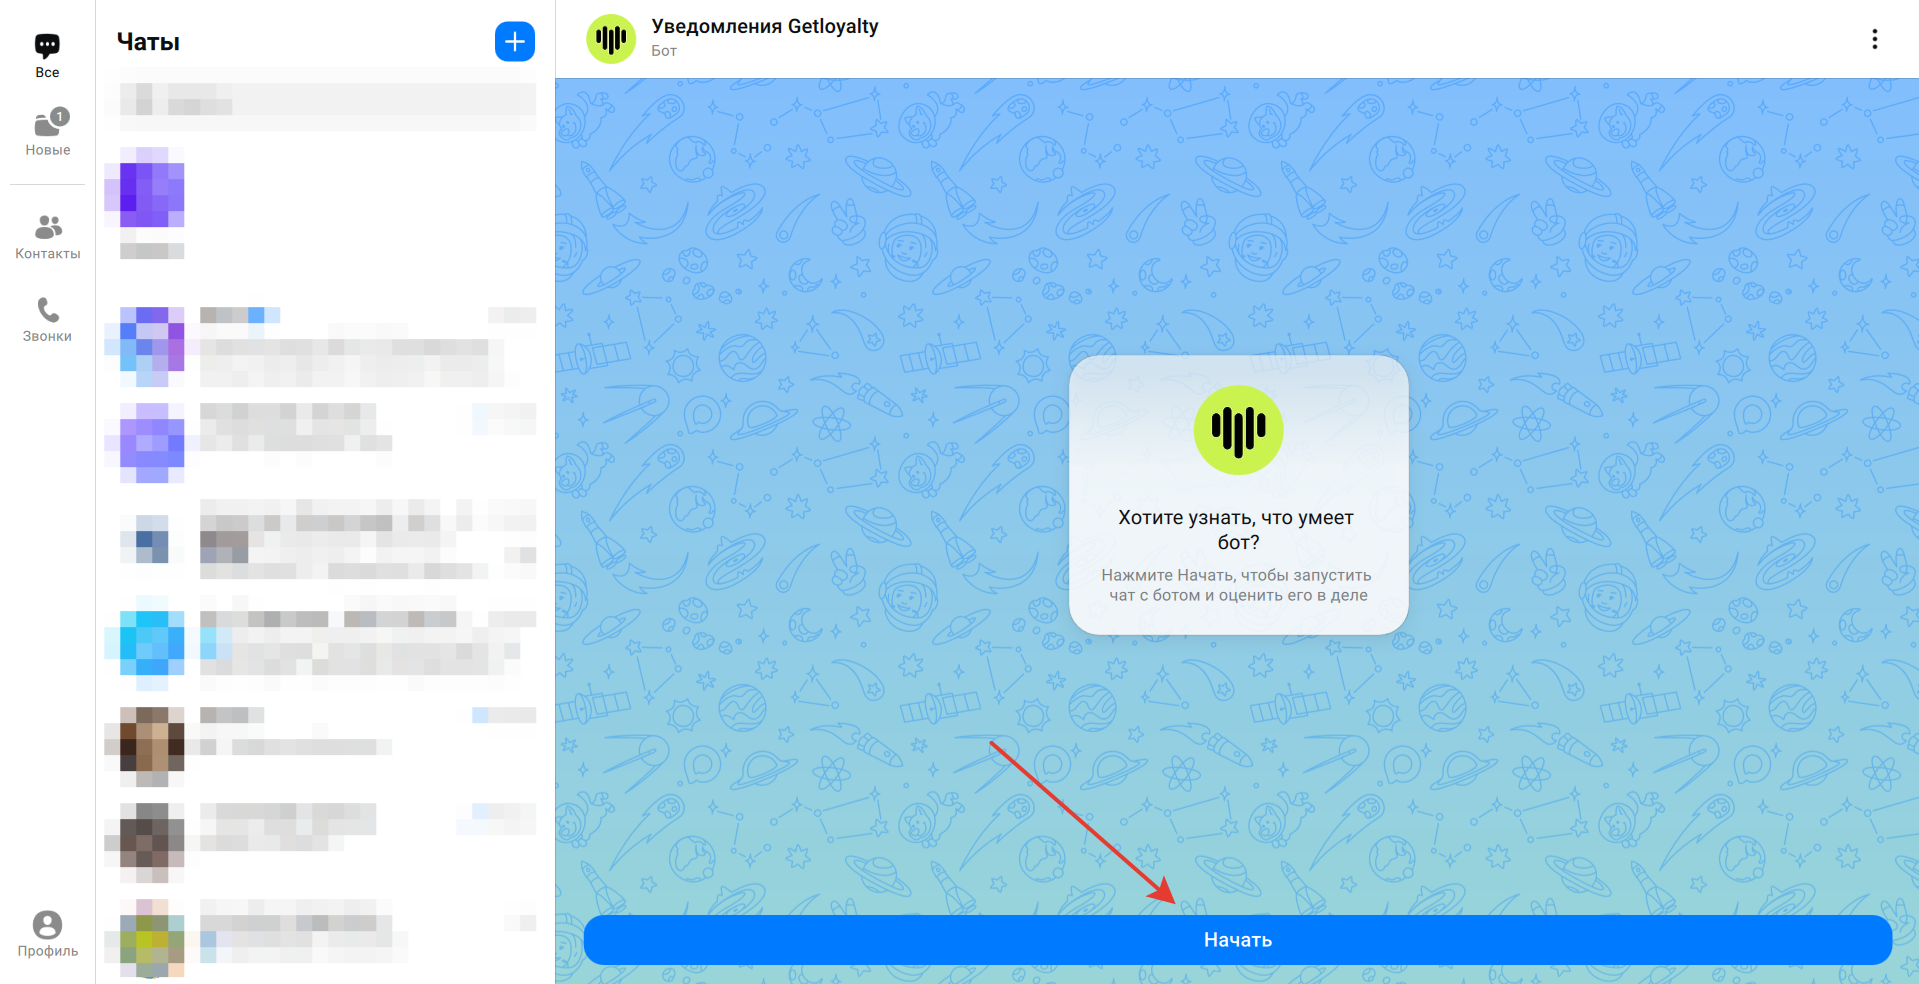This screenshot has height=984, width=1919.
Task: Select the chat with small blue-gray avatar
Action: click(320, 539)
